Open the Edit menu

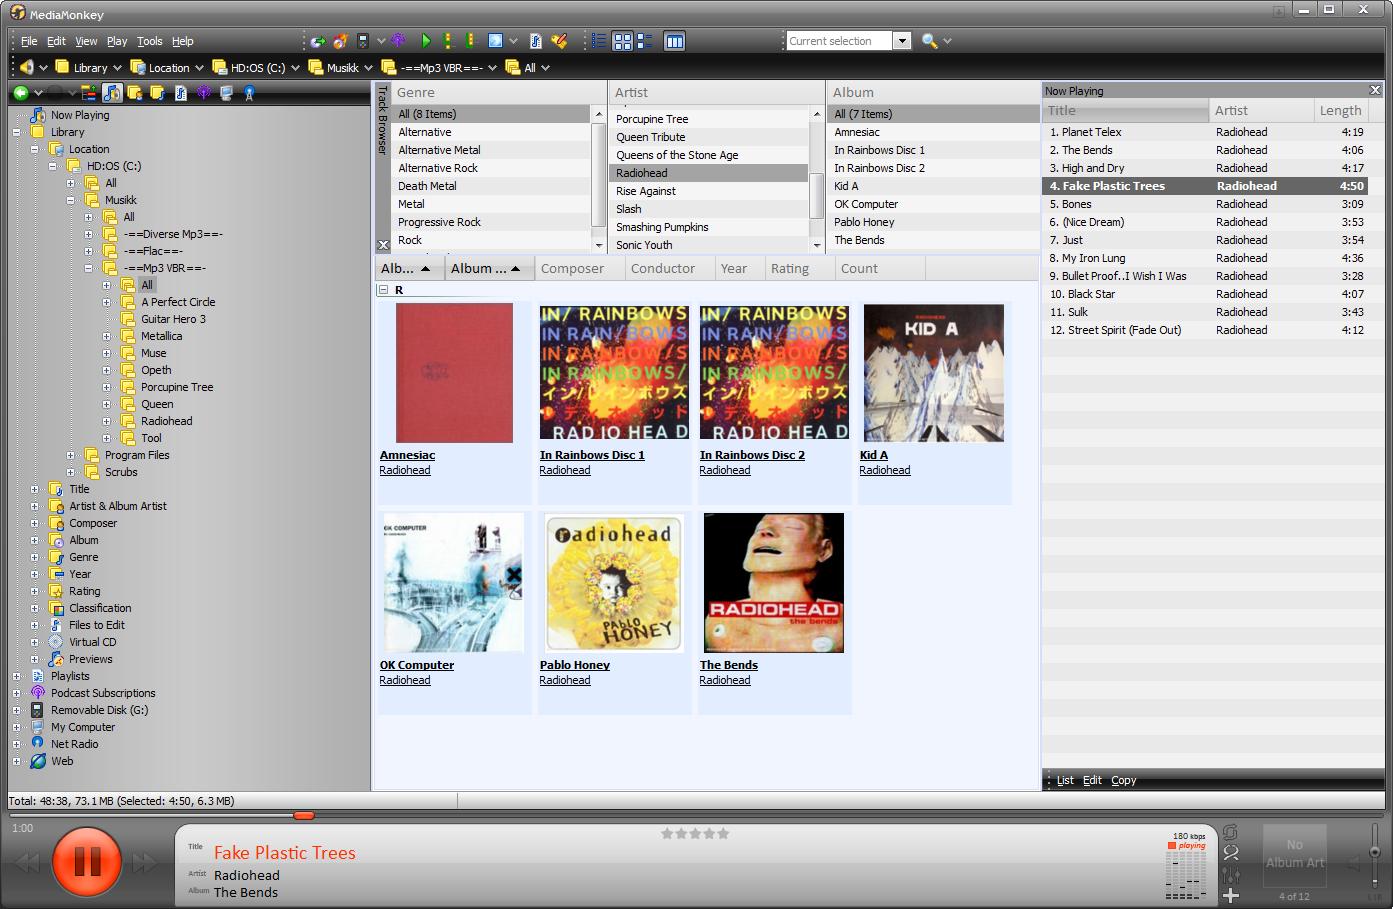tap(56, 41)
